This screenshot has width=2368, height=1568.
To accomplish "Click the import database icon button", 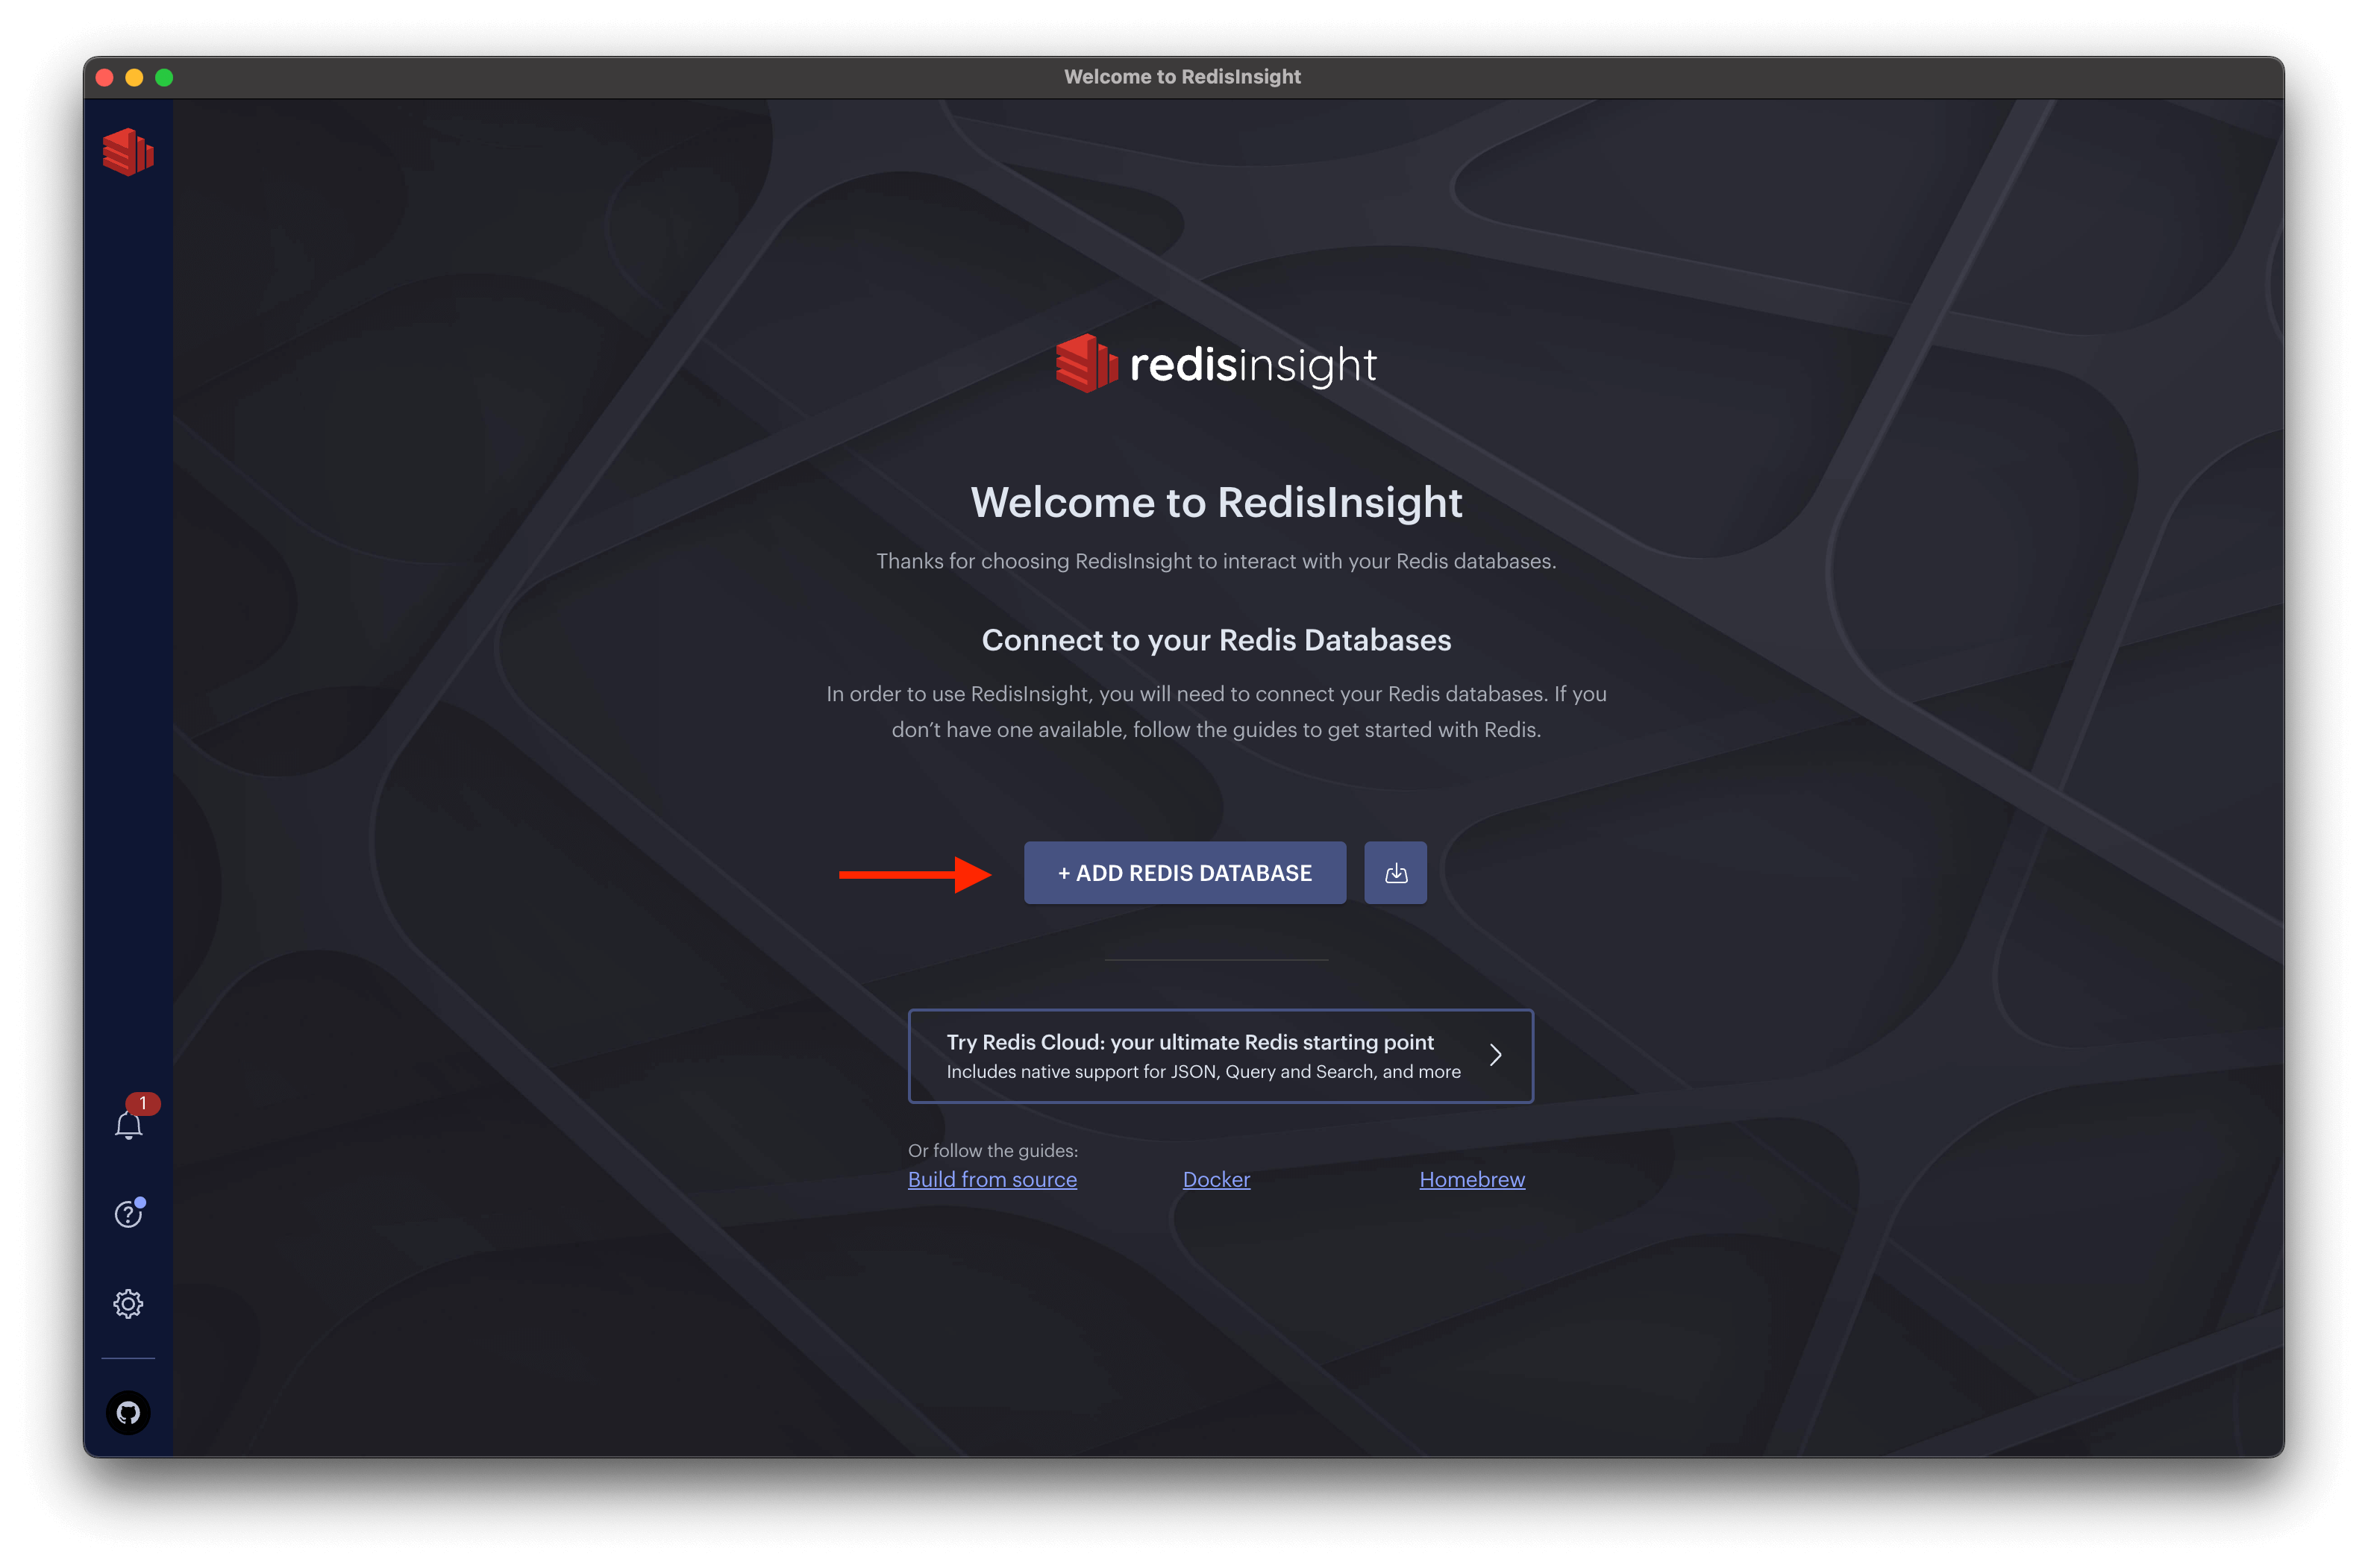I will coord(1395,873).
